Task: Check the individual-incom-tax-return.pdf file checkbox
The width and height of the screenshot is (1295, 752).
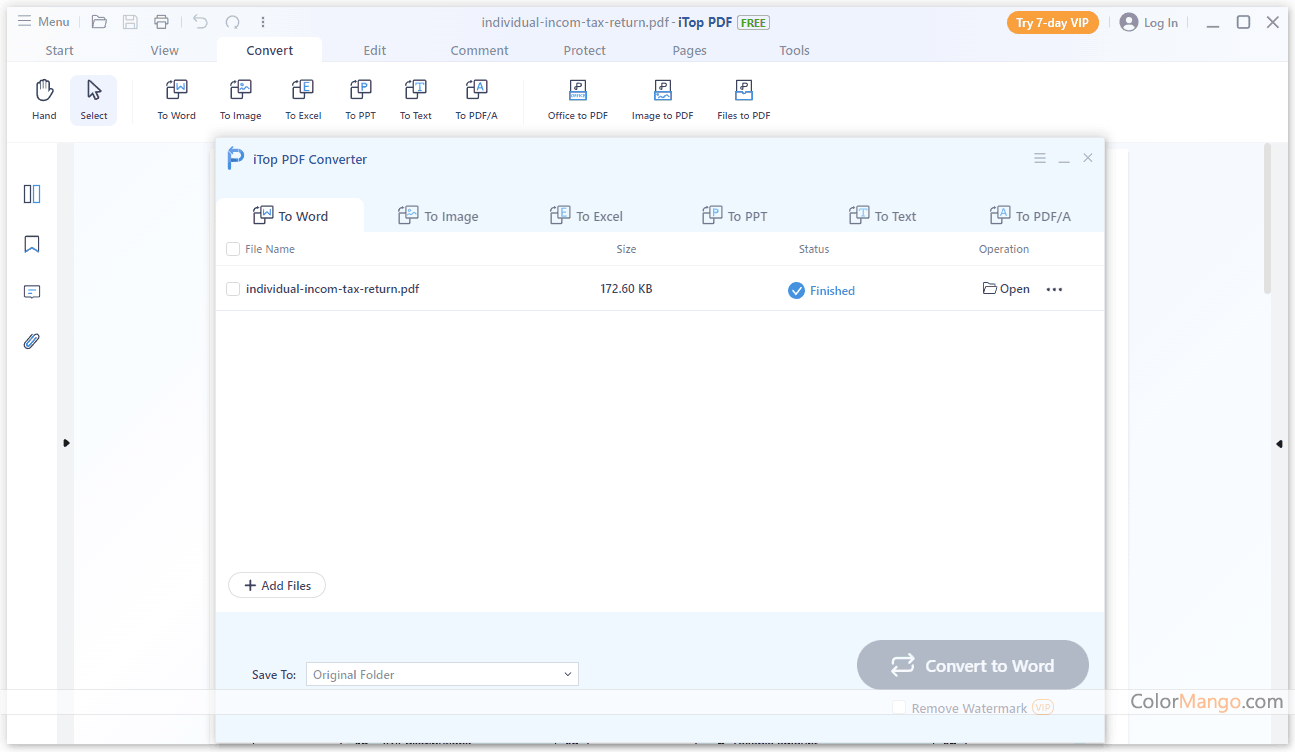Action: [233, 289]
